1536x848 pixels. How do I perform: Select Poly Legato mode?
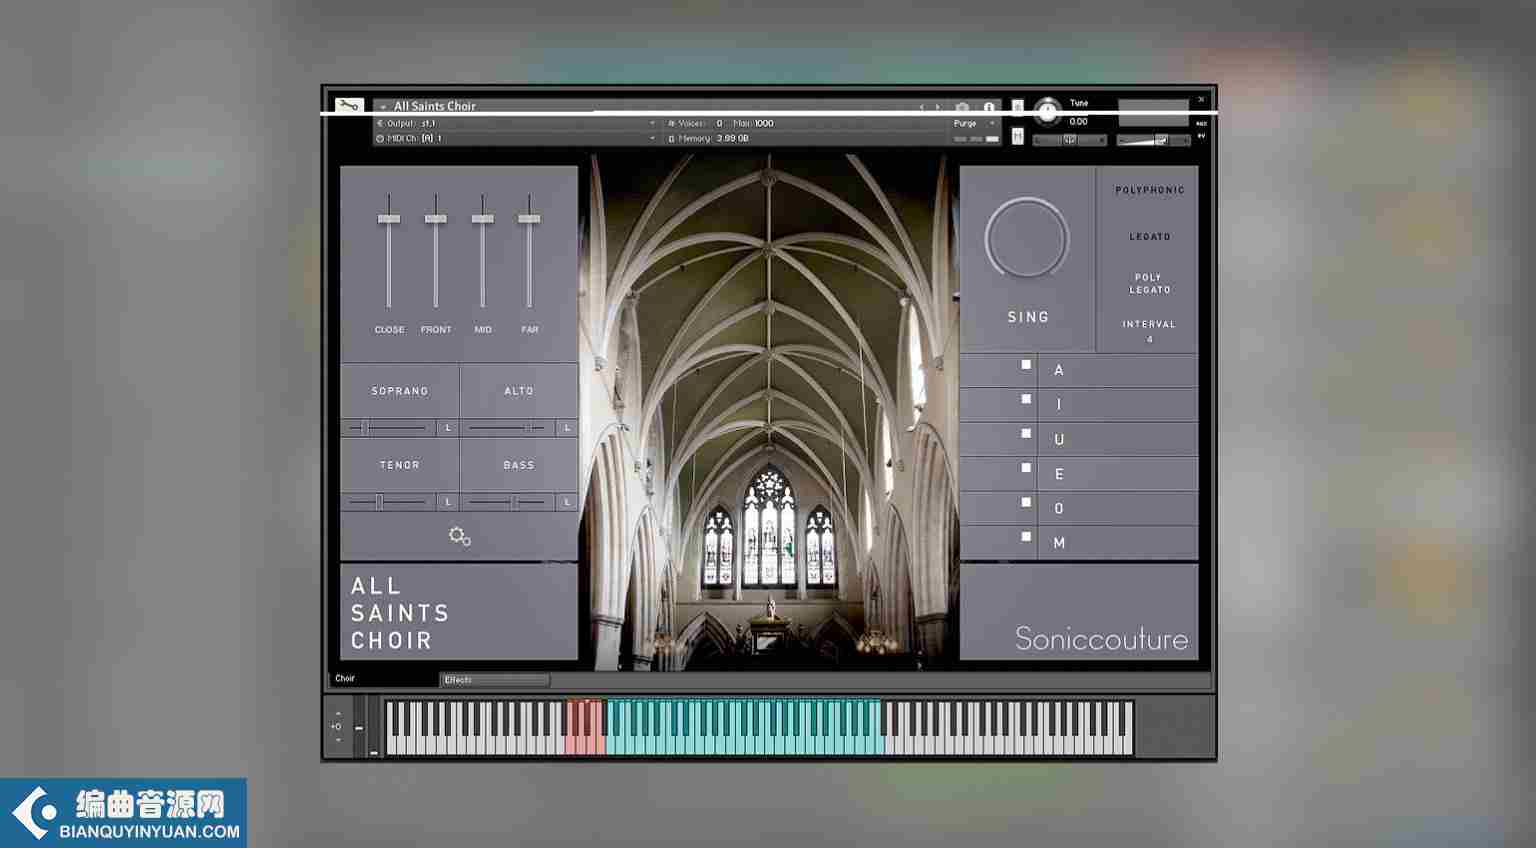click(x=1150, y=284)
